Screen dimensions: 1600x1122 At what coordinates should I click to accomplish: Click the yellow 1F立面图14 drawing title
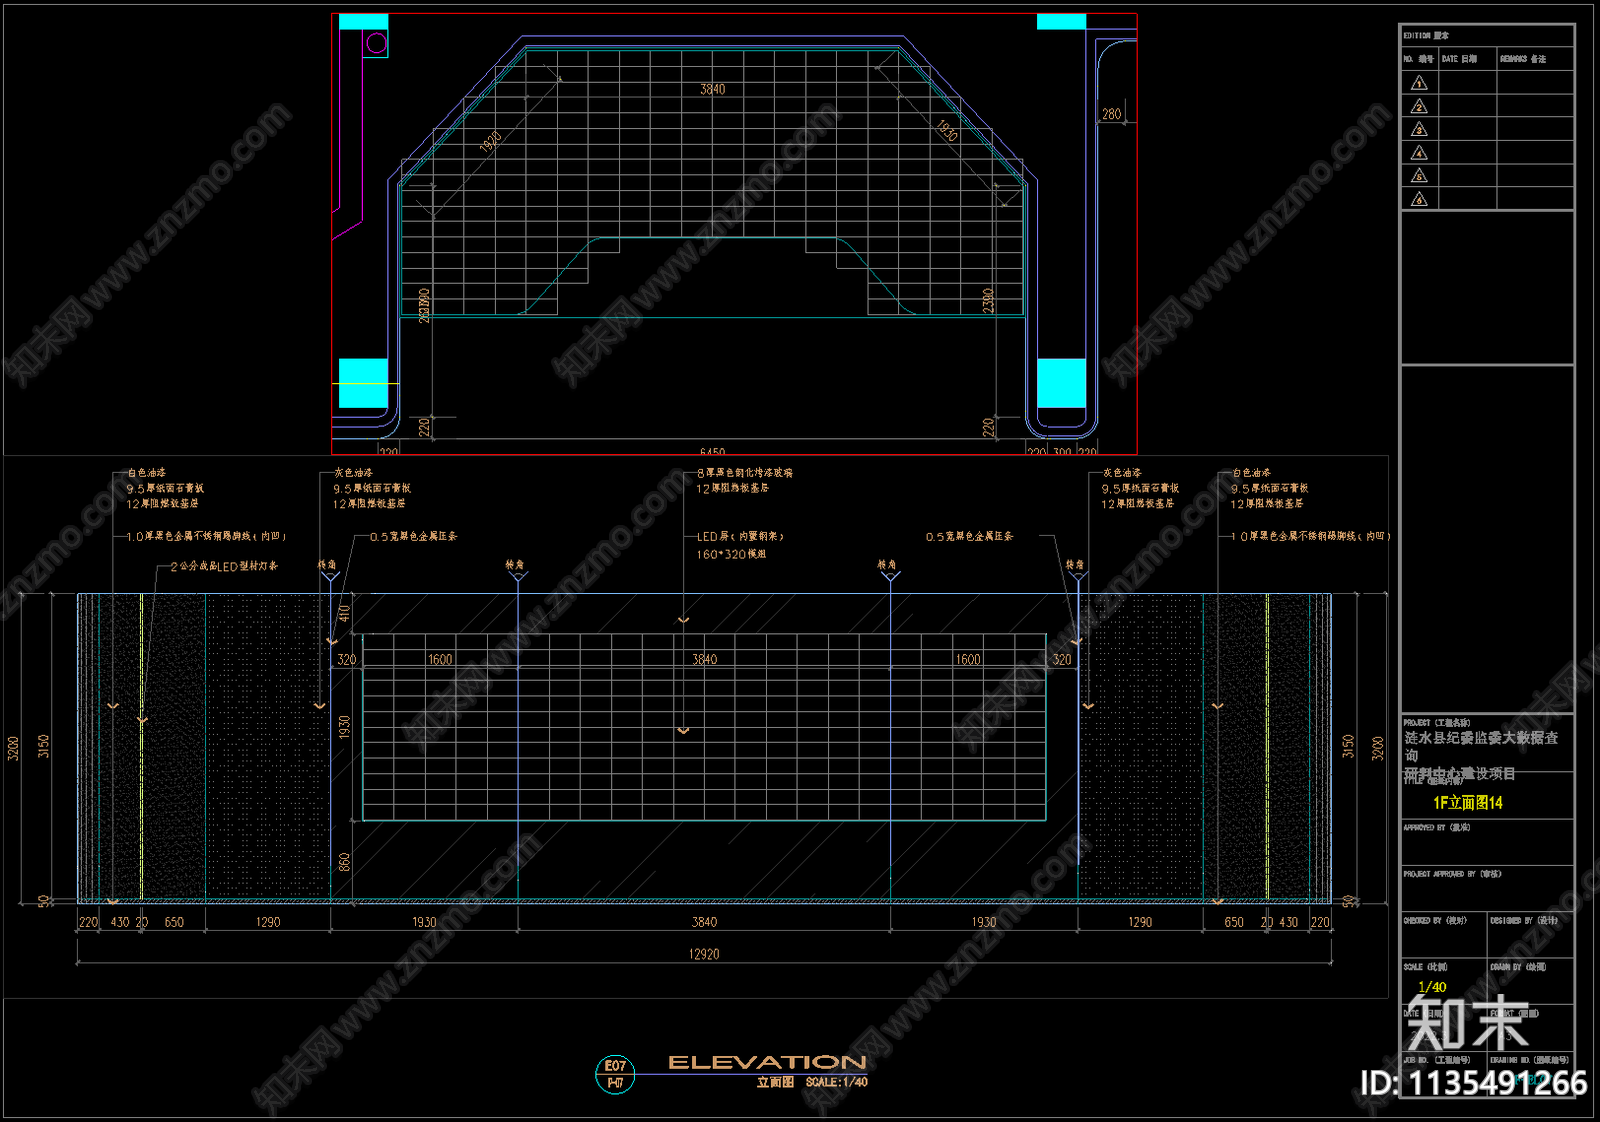click(x=1467, y=802)
